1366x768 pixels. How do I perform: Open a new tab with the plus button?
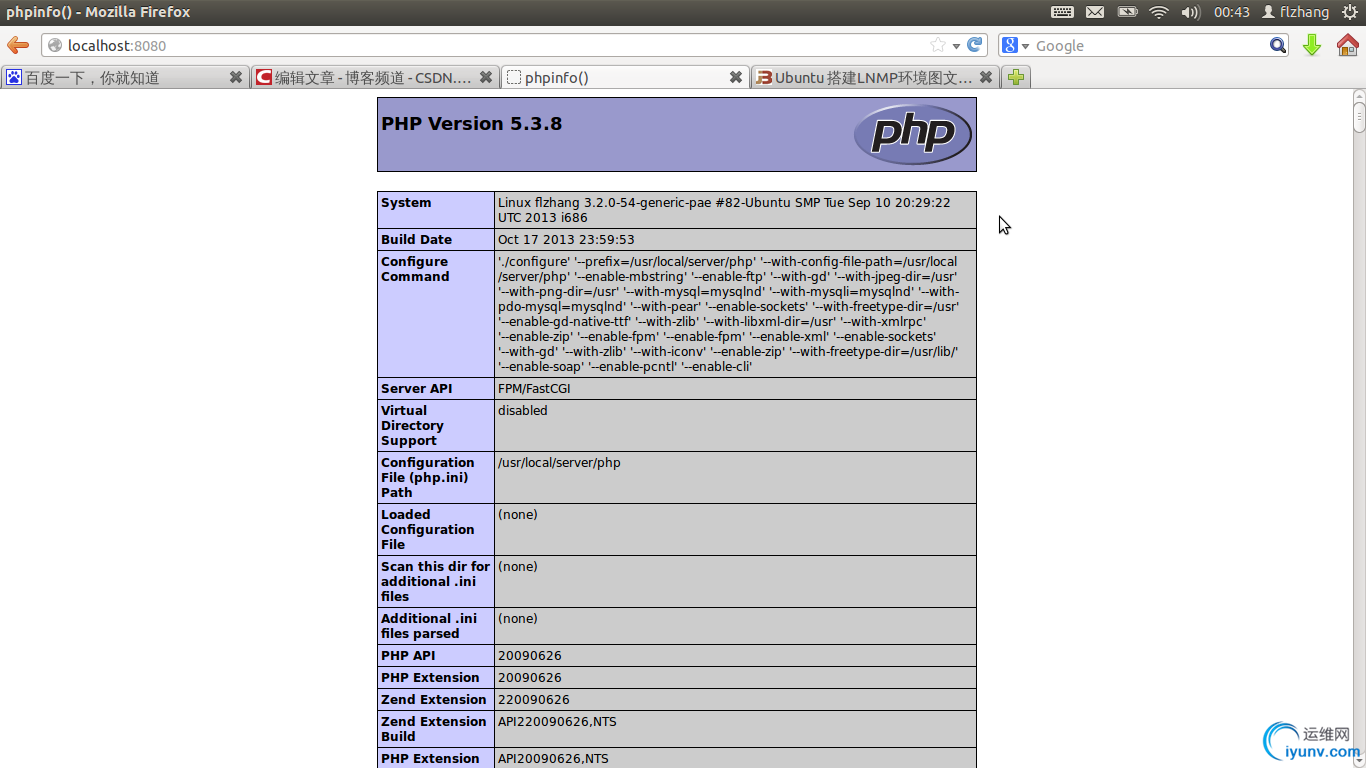(x=1016, y=77)
